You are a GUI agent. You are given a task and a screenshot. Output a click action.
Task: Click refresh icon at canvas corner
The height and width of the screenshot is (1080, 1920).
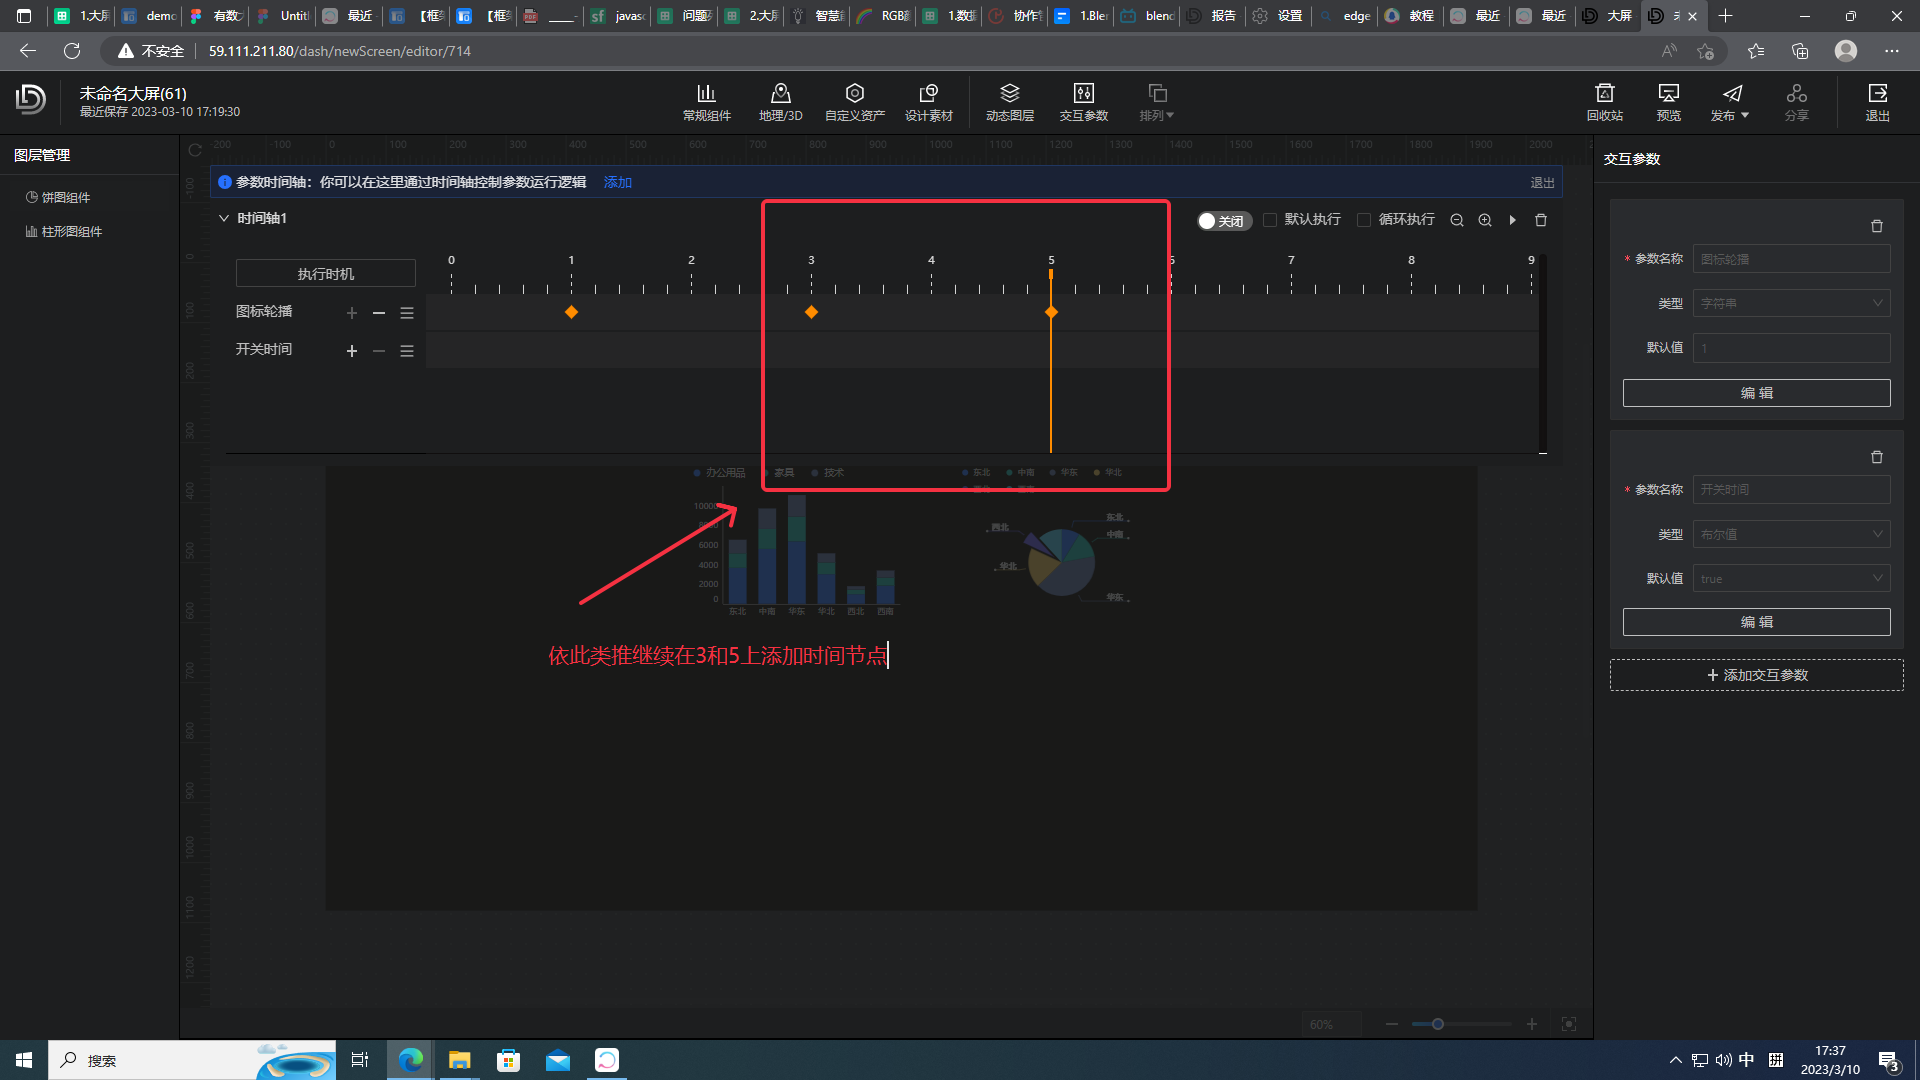pos(195,151)
